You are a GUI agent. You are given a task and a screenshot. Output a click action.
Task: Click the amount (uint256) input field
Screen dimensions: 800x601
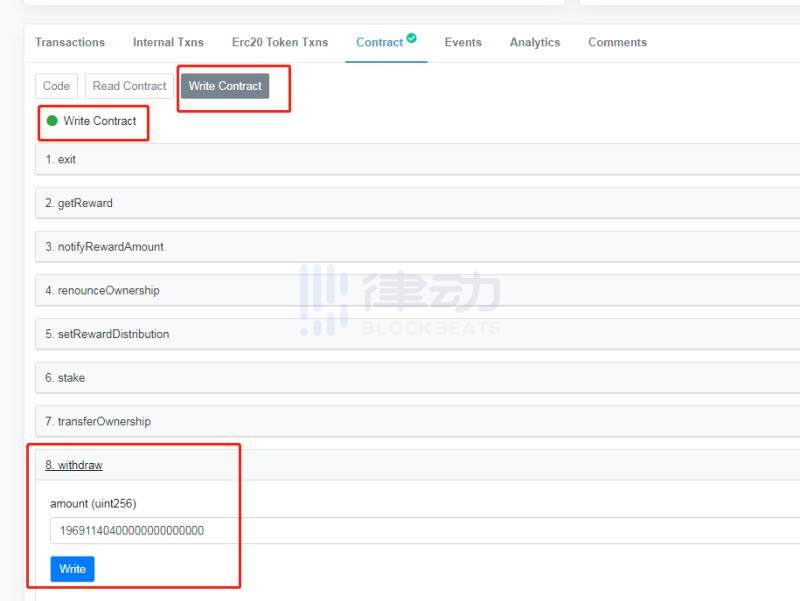pos(425,531)
